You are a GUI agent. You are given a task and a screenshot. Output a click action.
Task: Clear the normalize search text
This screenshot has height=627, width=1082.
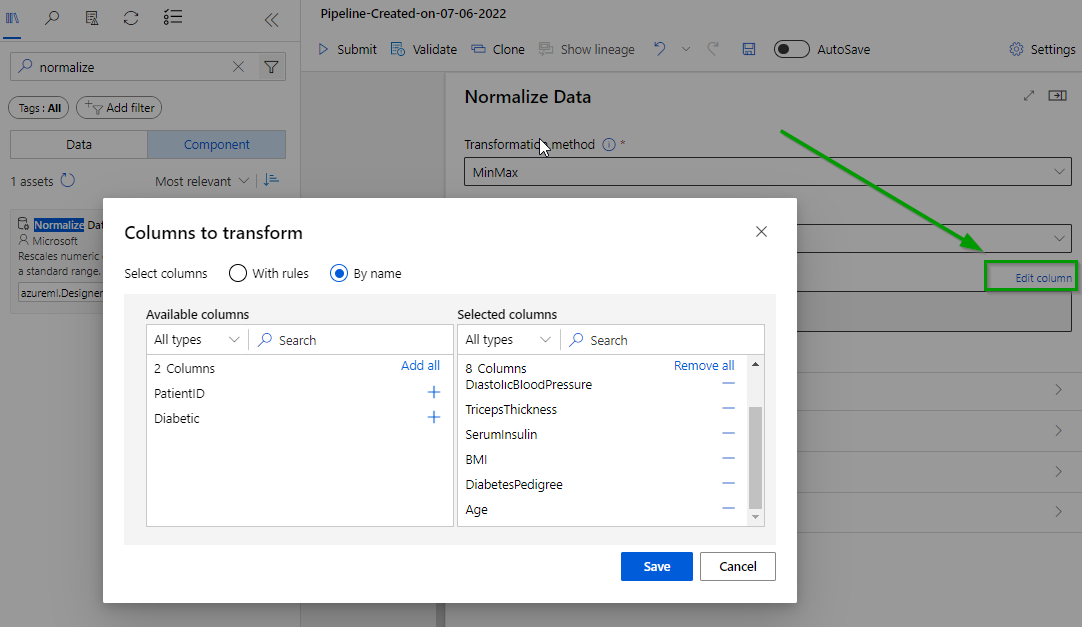(x=238, y=67)
